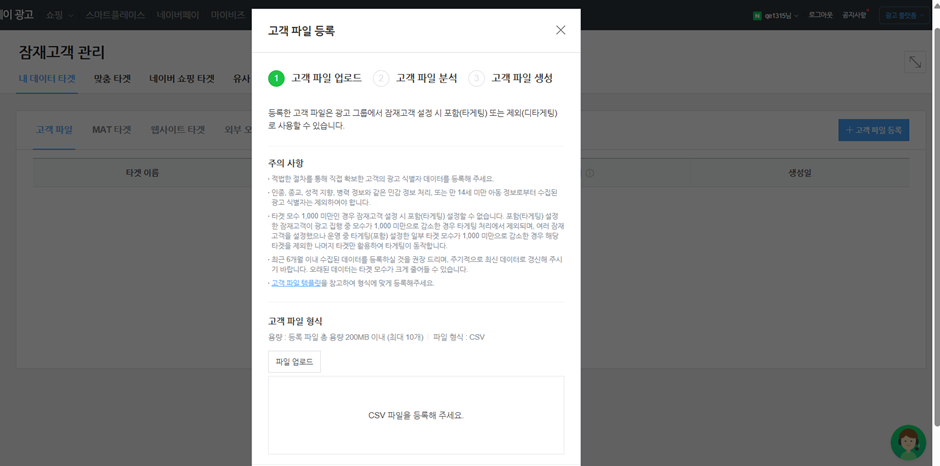Open the account ID dropdown
The width and height of the screenshot is (940, 466).
776,16
